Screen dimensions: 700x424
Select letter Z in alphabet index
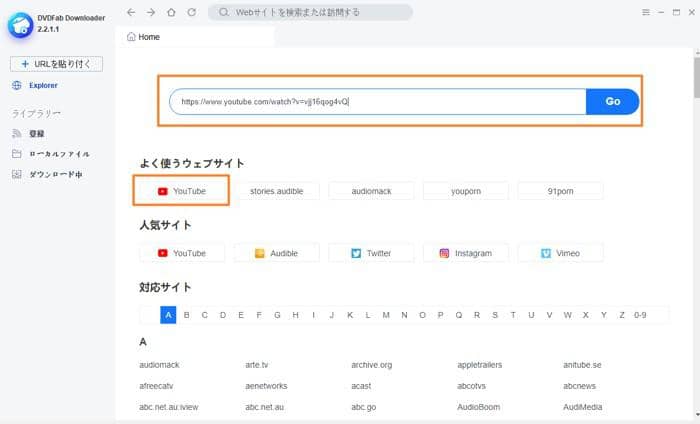[x=621, y=315]
